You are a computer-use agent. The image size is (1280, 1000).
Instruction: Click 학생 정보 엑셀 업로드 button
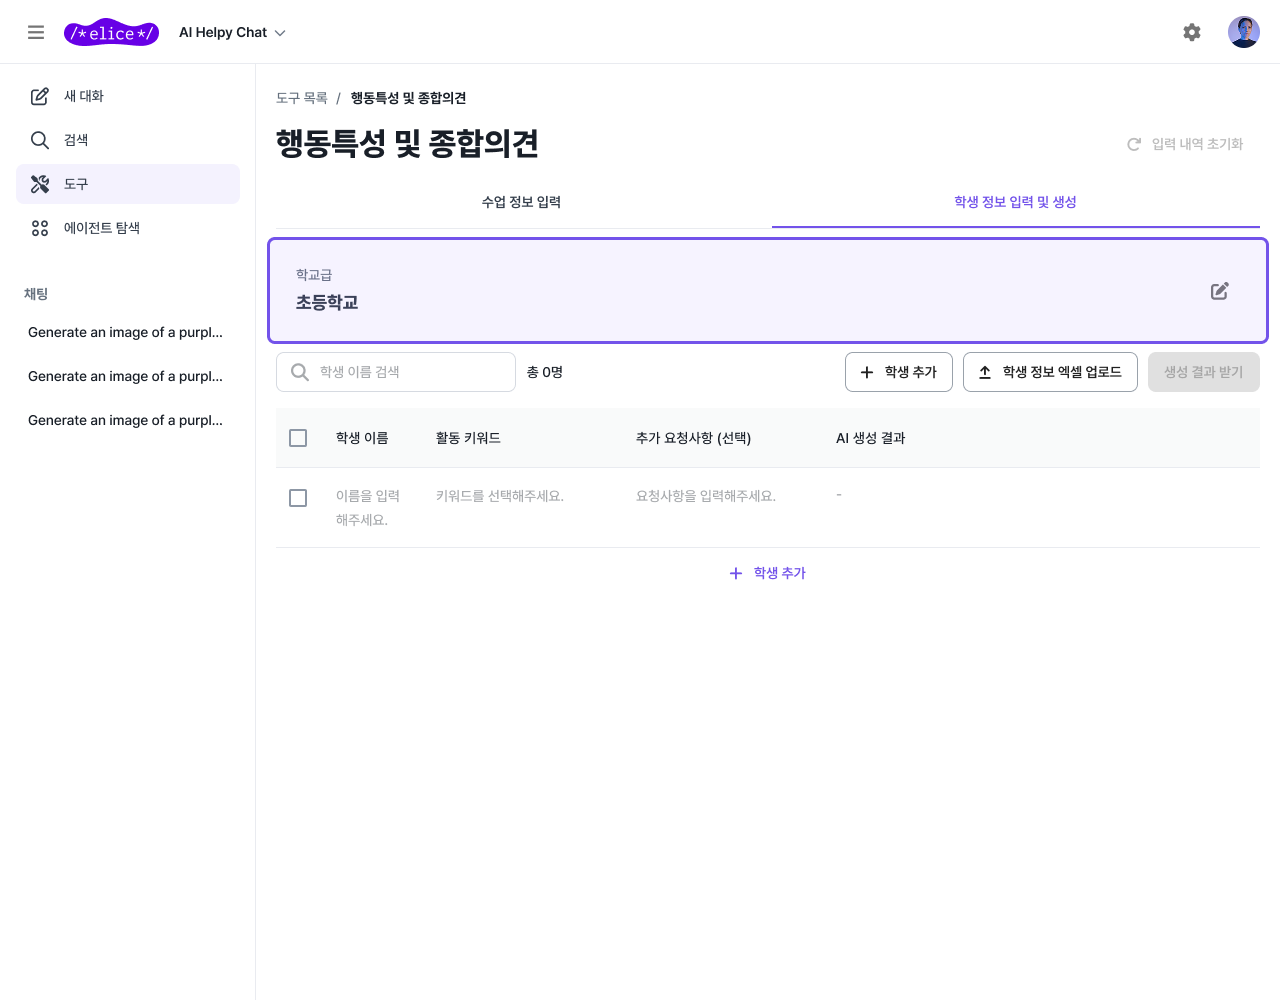pos(1050,372)
